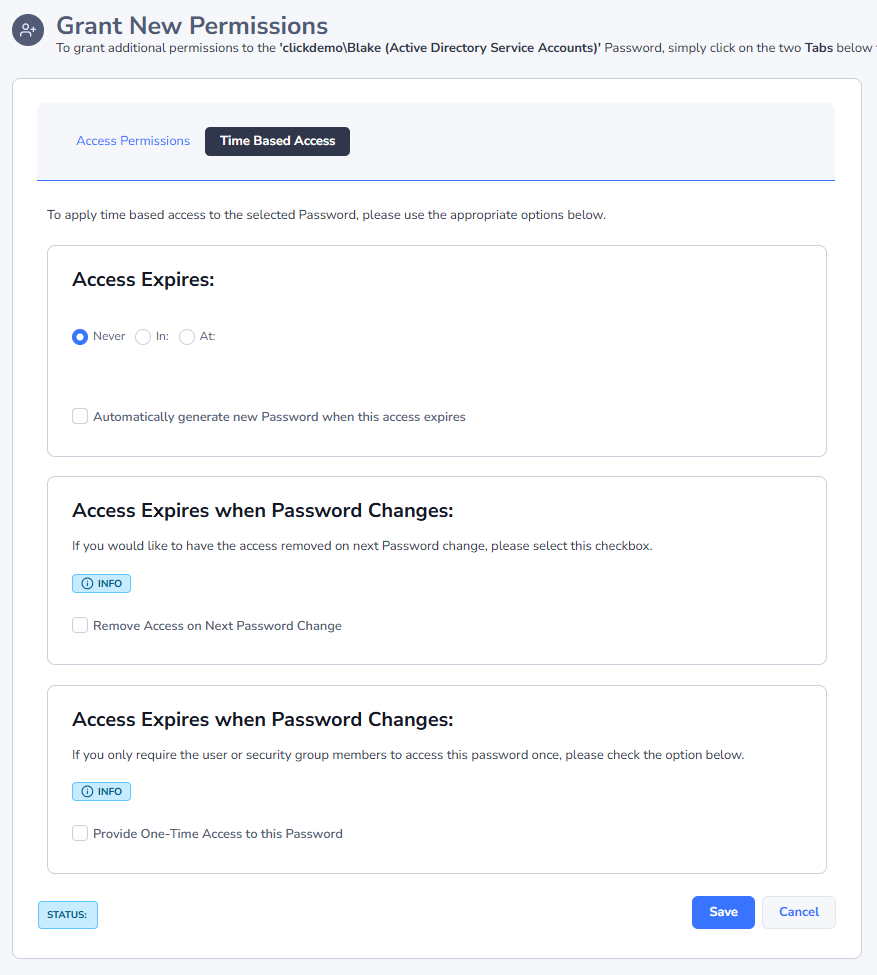The image size is (877, 975).
Task: Click the 'Access Expires' section heading
Action: tap(143, 279)
